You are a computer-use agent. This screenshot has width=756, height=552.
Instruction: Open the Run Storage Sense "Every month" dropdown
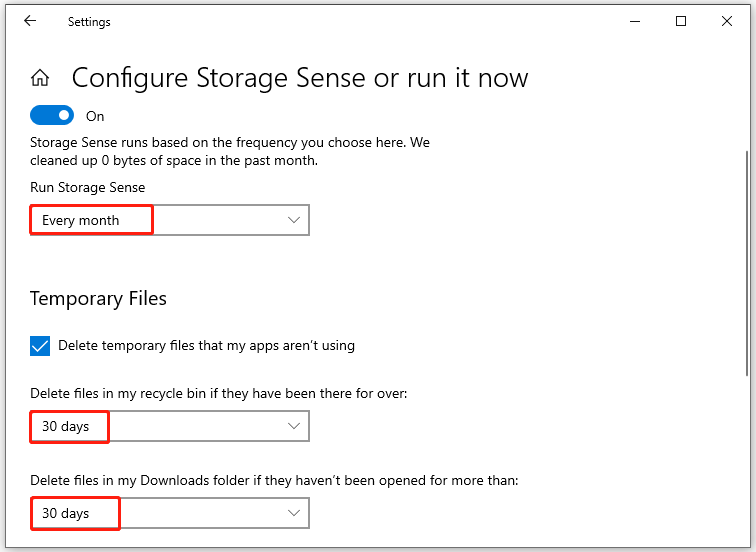(169, 220)
